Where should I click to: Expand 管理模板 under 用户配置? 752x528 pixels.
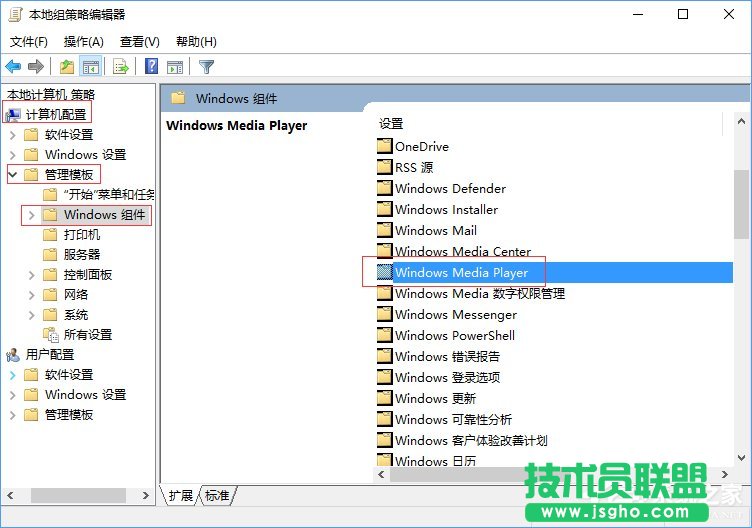(13, 415)
